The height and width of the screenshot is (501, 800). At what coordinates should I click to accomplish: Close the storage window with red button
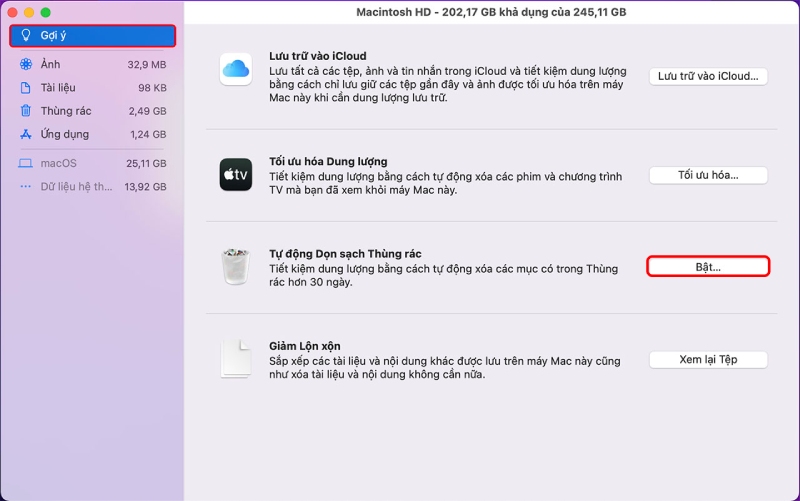[x=13, y=12]
